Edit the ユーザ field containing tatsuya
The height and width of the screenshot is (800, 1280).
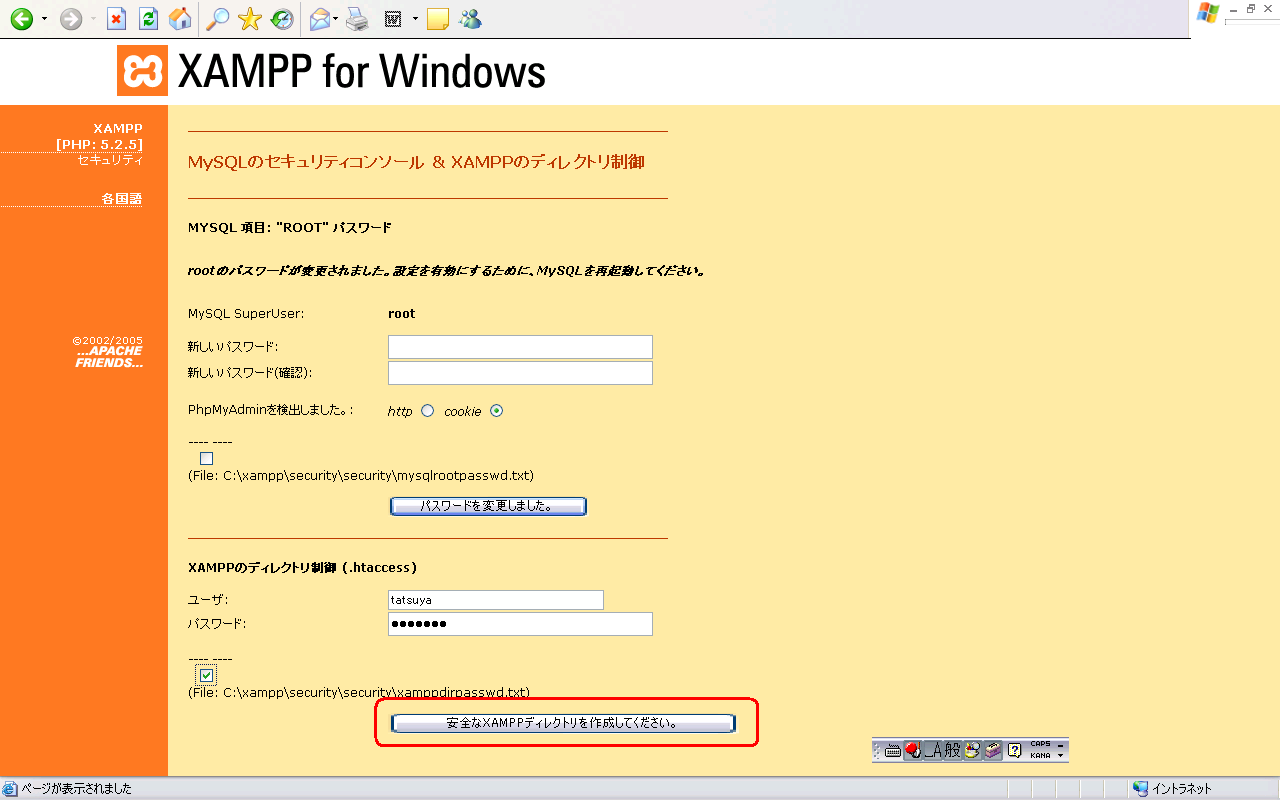[x=496, y=600]
